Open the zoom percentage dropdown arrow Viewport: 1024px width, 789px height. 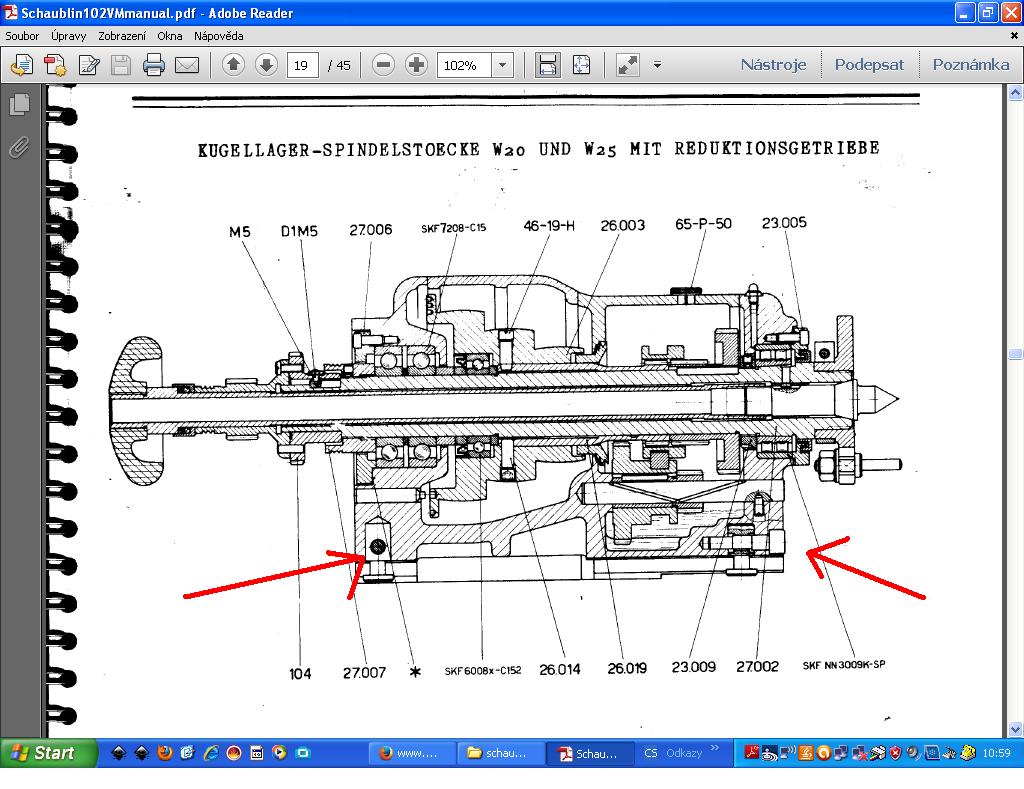point(502,65)
